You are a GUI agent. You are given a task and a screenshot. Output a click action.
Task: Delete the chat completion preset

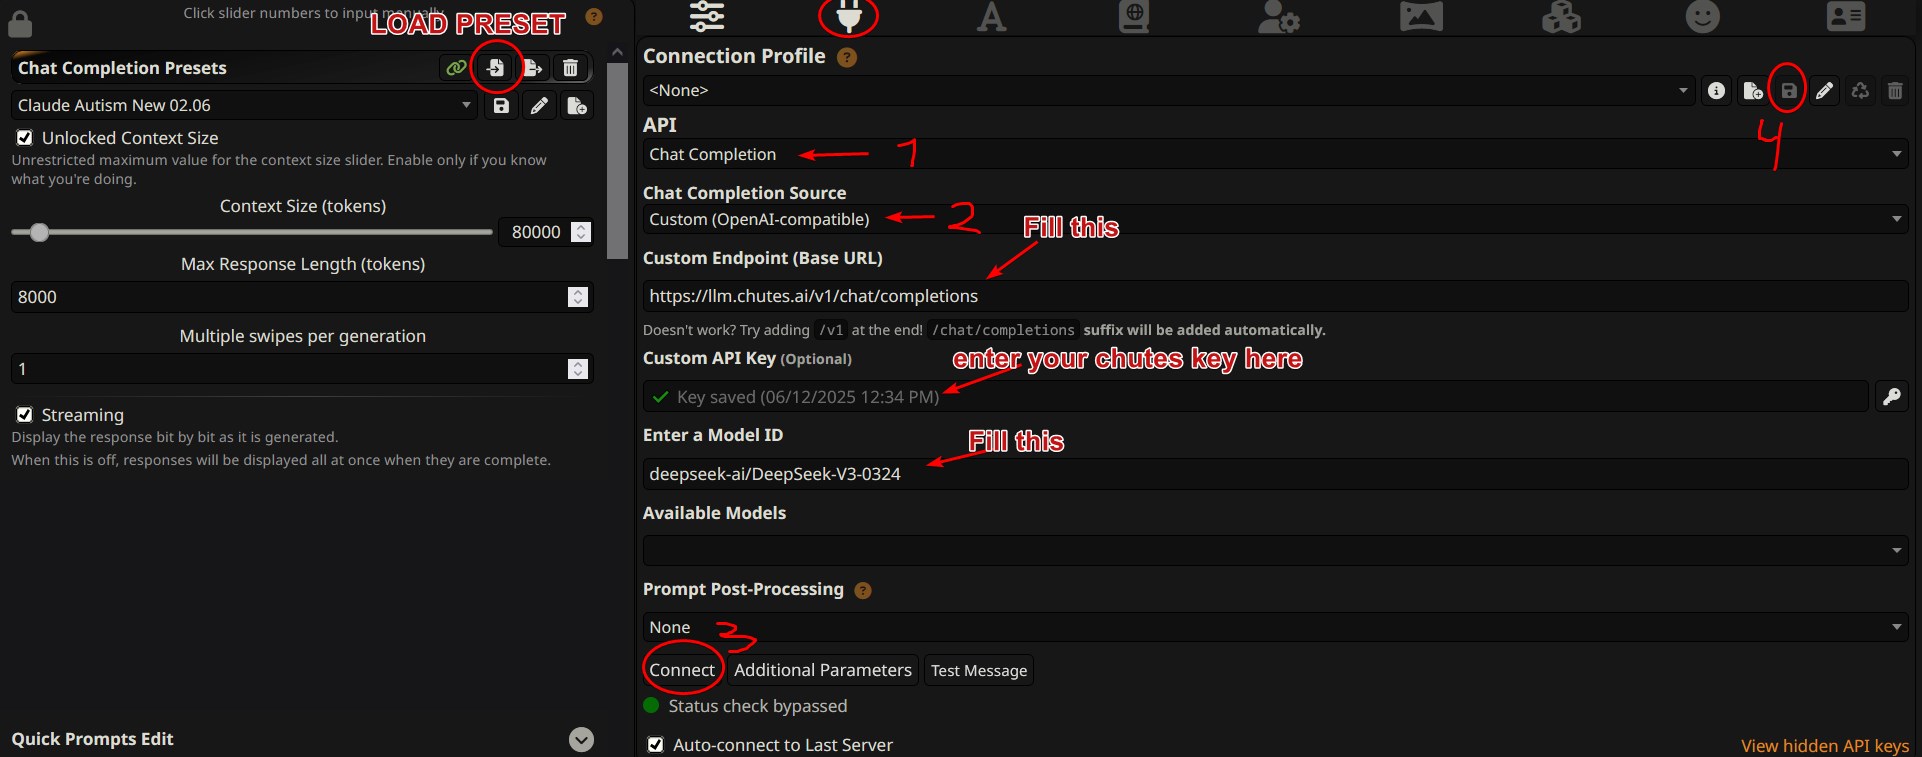(570, 68)
